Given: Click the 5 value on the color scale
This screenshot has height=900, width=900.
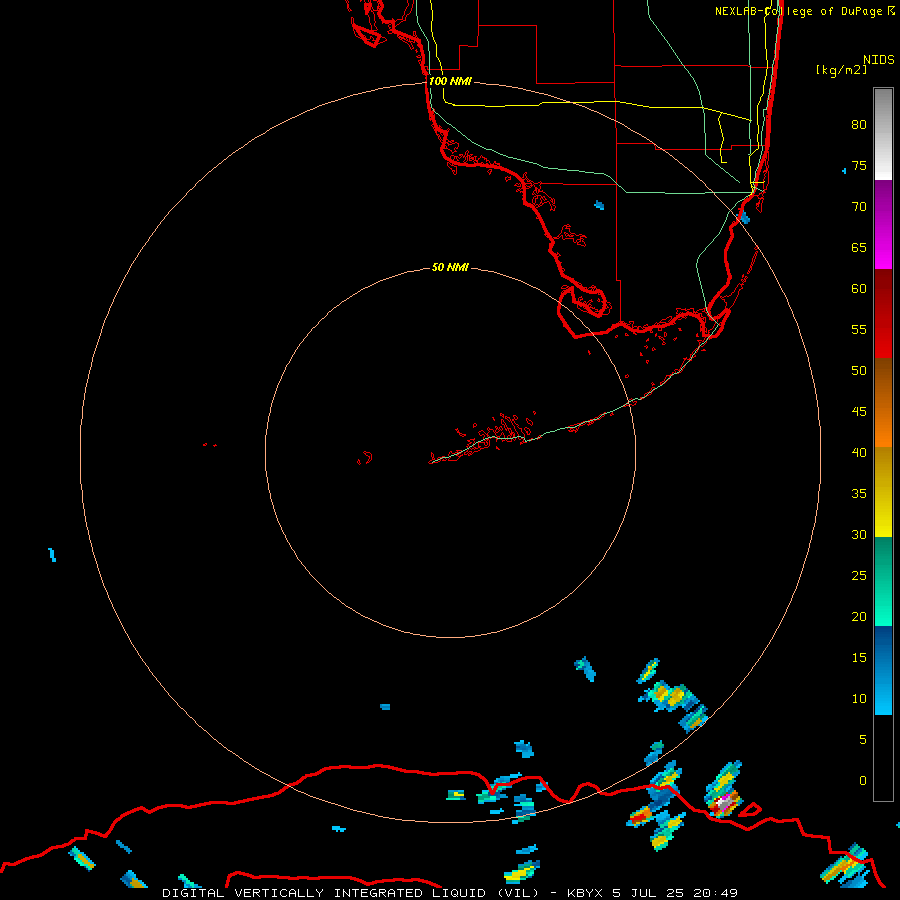Looking at the screenshot, I should coord(863,740).
